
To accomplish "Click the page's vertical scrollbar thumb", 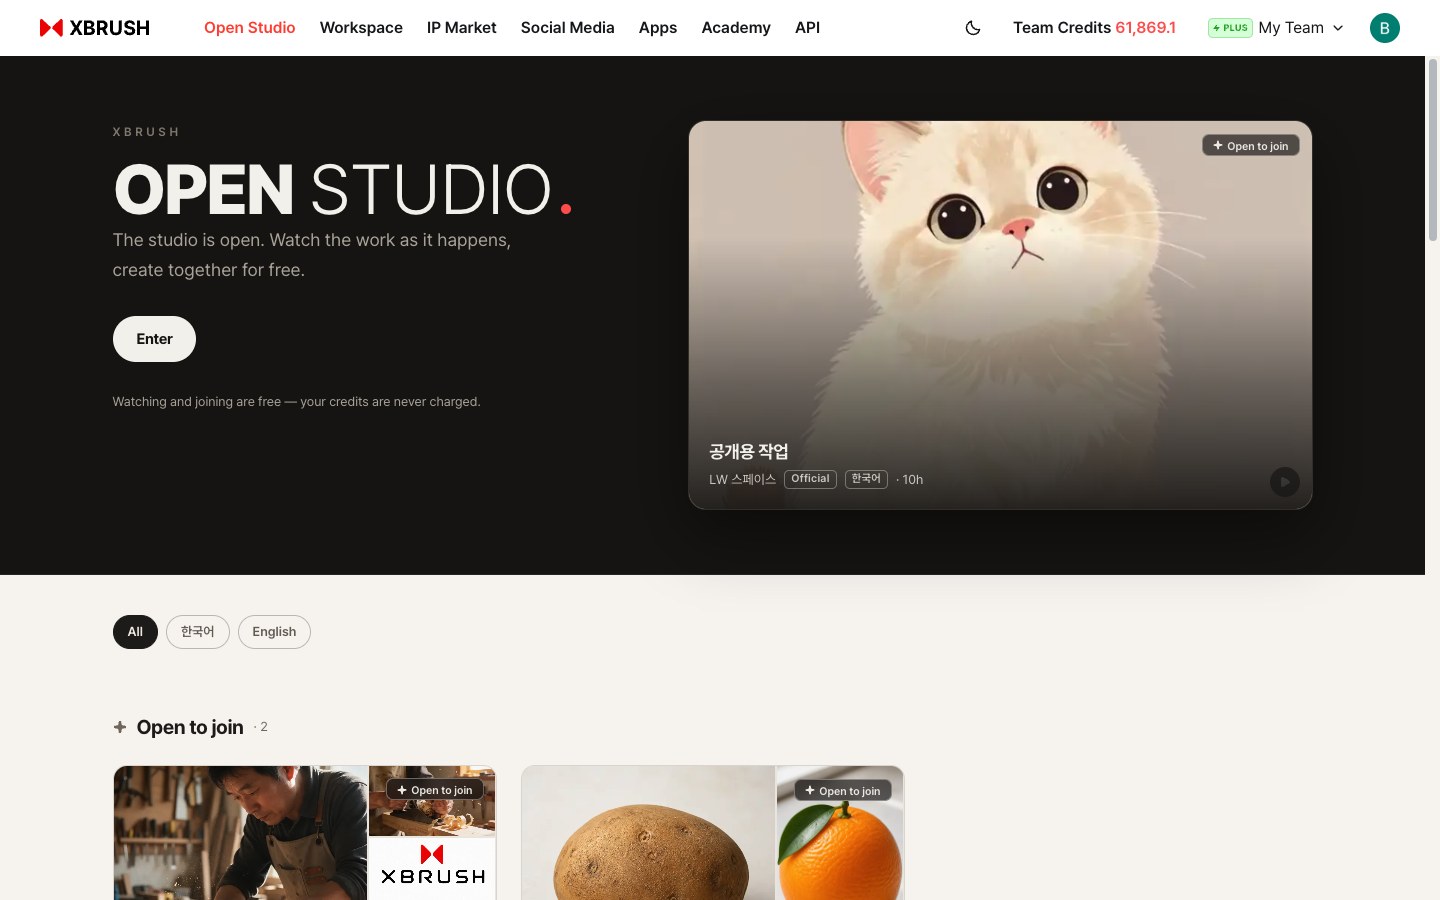I will [1432, 150].
